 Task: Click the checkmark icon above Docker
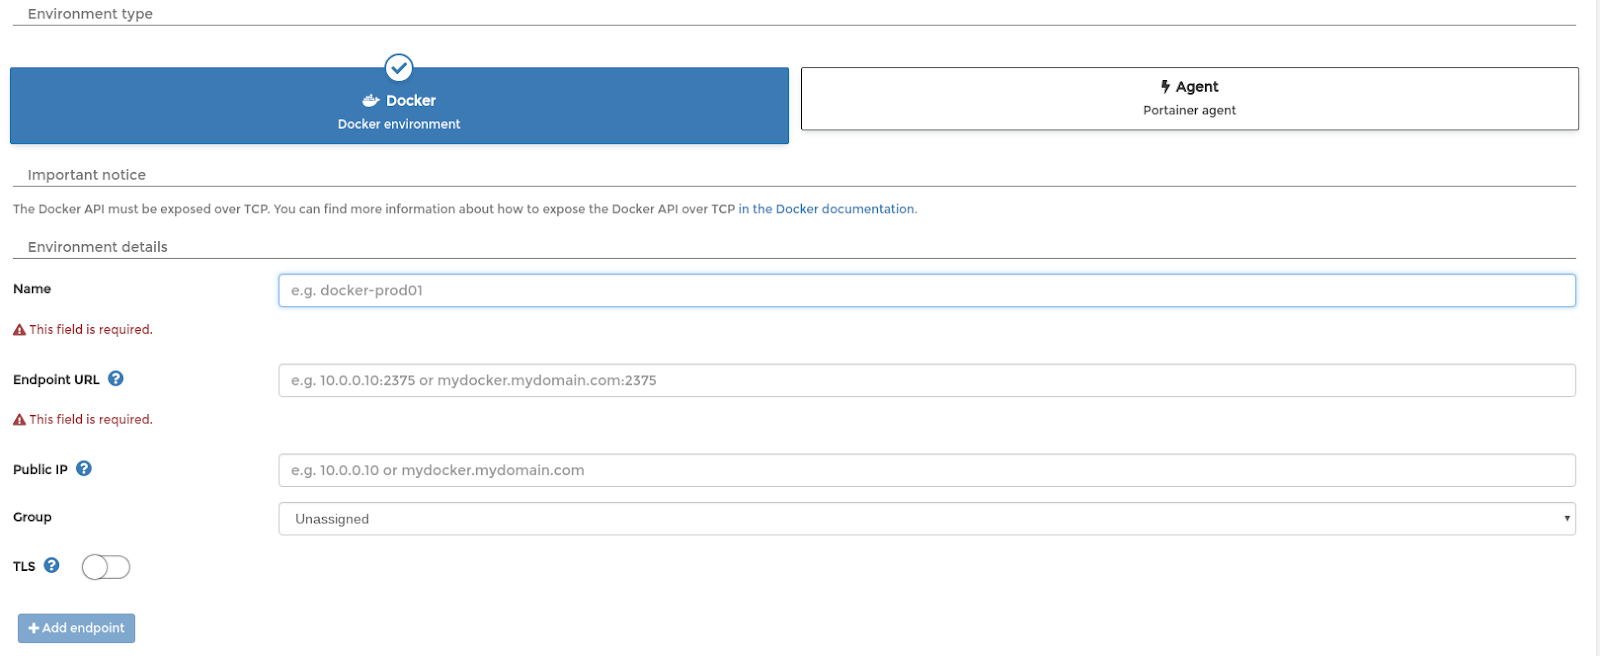click(x=399, y=68)
